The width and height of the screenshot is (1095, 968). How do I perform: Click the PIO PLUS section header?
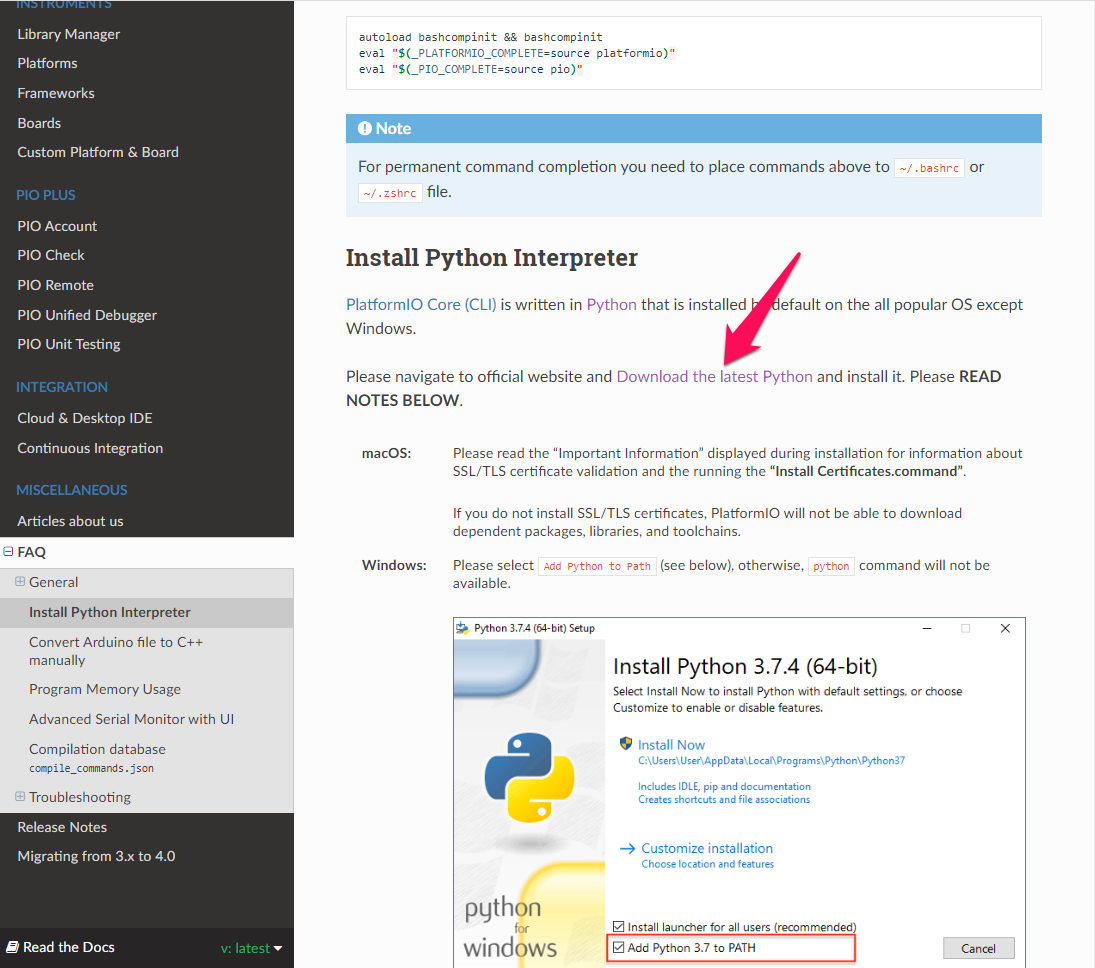[x=45, y=196]
